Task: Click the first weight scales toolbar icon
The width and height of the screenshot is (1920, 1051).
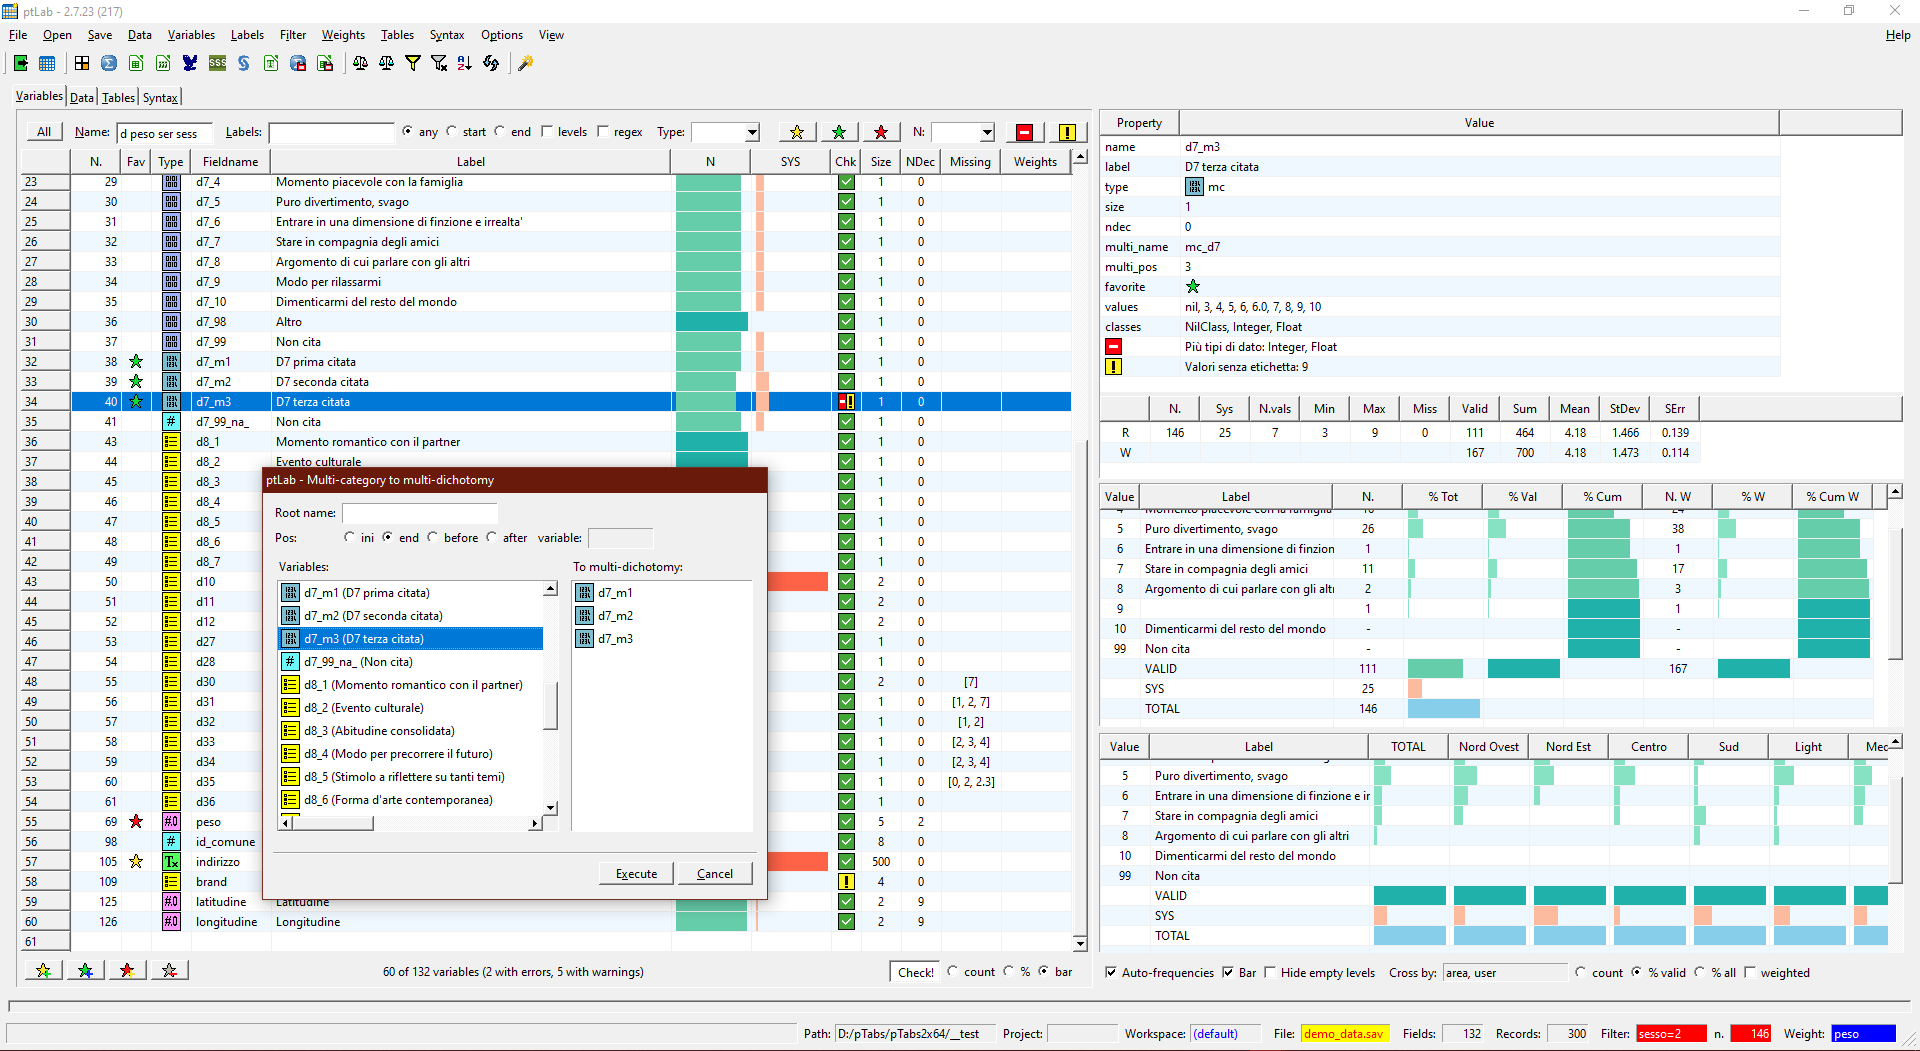Action: click(x=360, y=63)
